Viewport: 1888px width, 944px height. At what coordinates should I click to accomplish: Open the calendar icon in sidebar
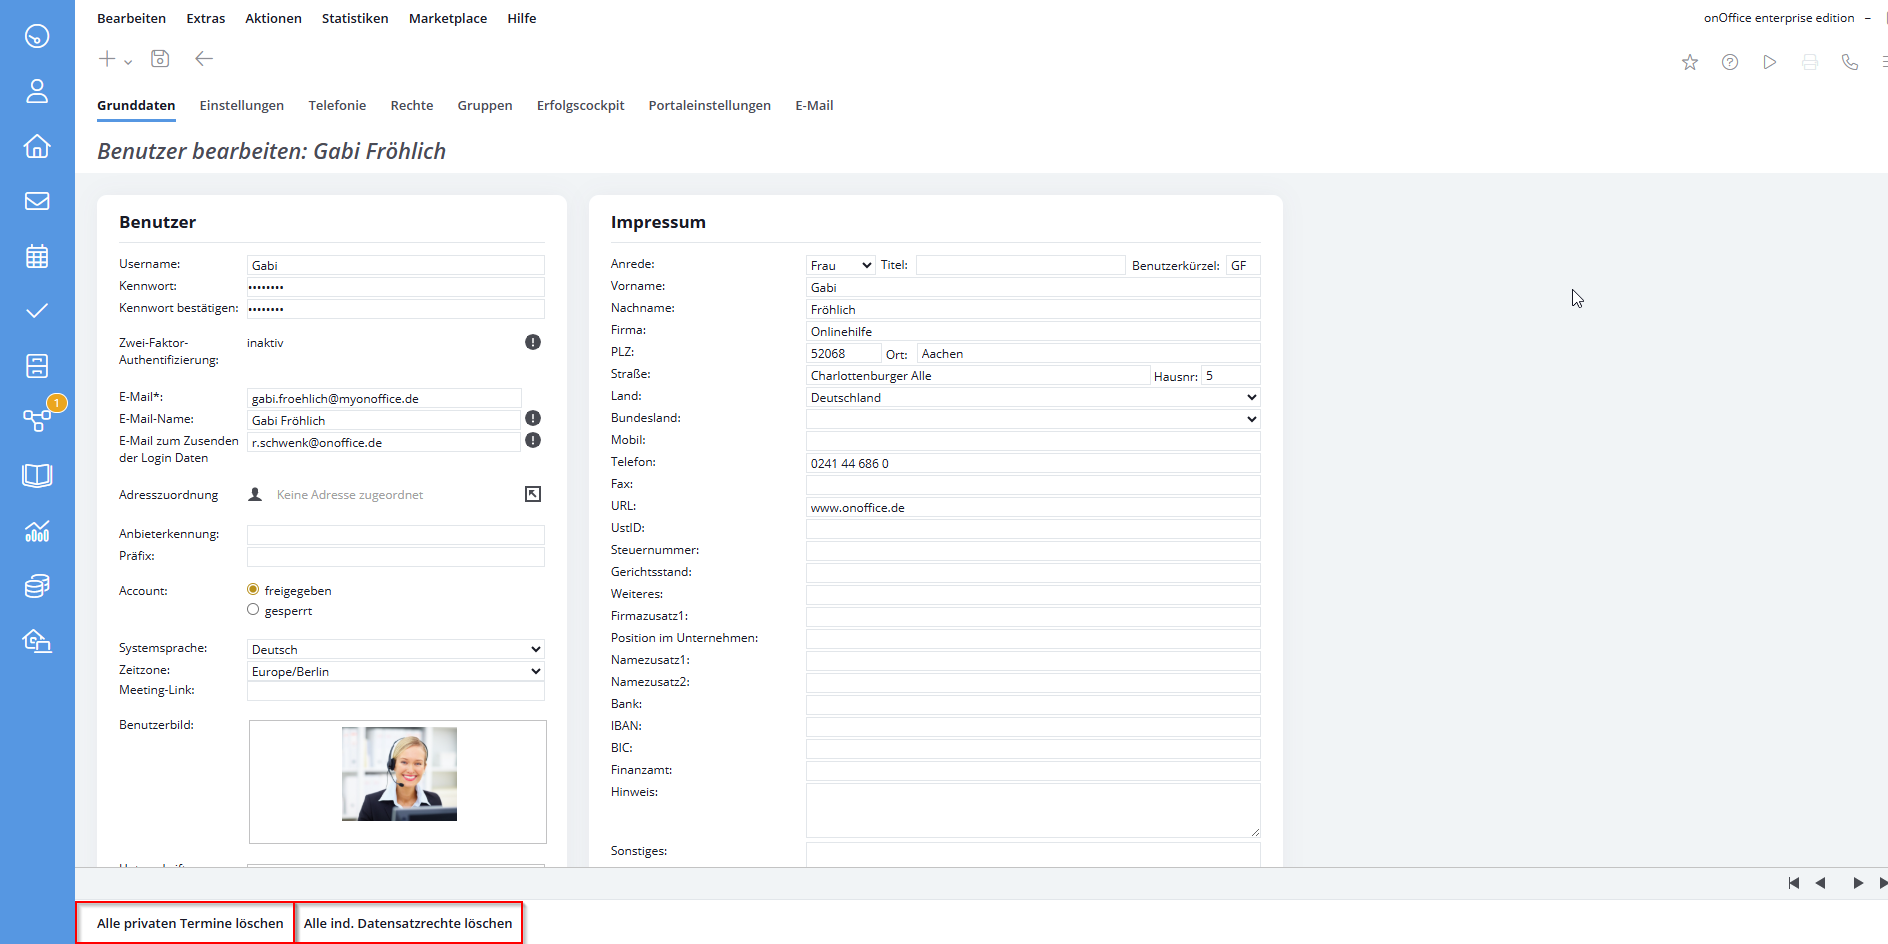point(37,256)
